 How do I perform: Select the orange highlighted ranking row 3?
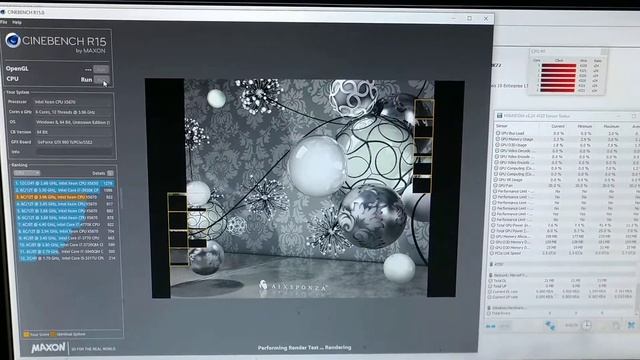[64, 197]
